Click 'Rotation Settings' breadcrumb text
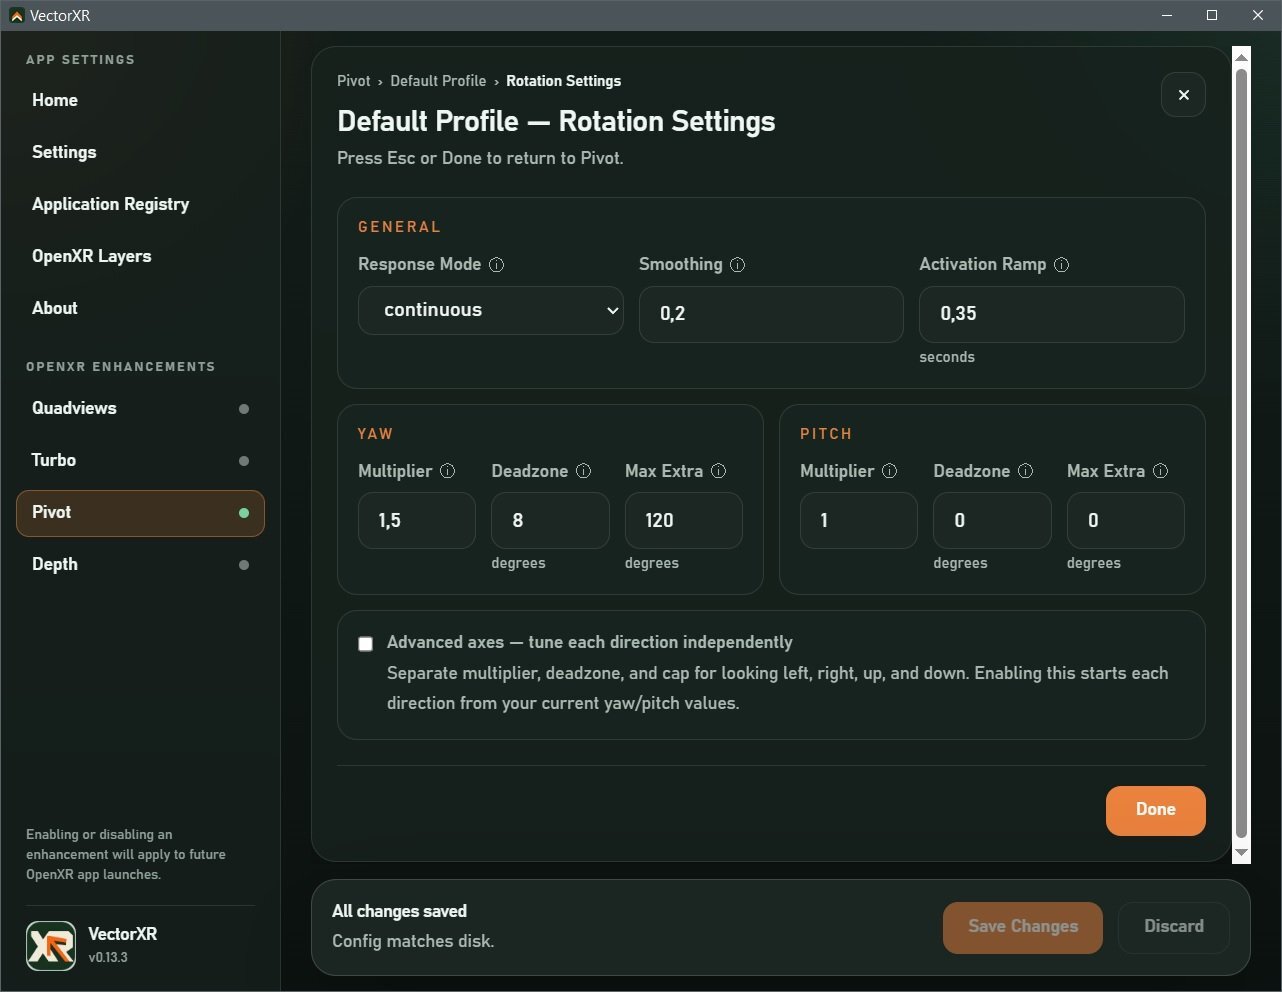Screen dimensions: 1282x992 coord(563,81)
